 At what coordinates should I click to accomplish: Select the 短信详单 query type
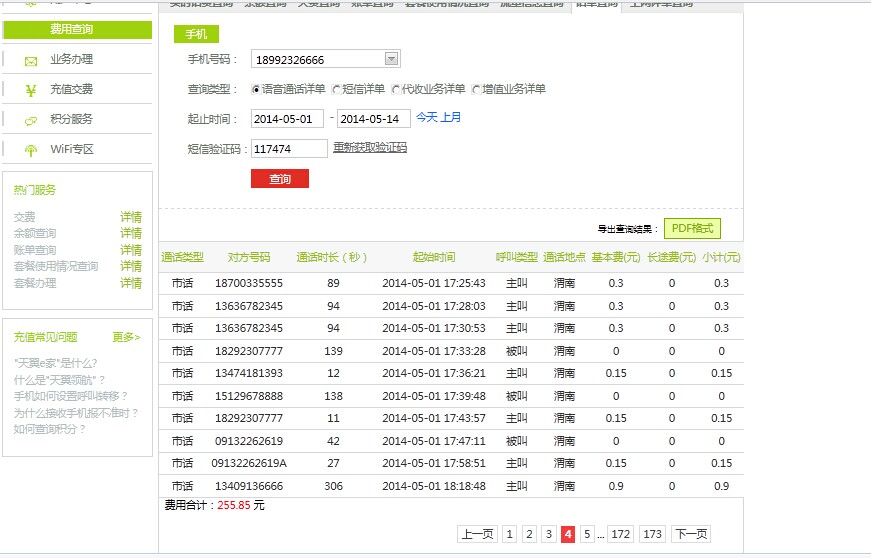click(x=336, y=89)
